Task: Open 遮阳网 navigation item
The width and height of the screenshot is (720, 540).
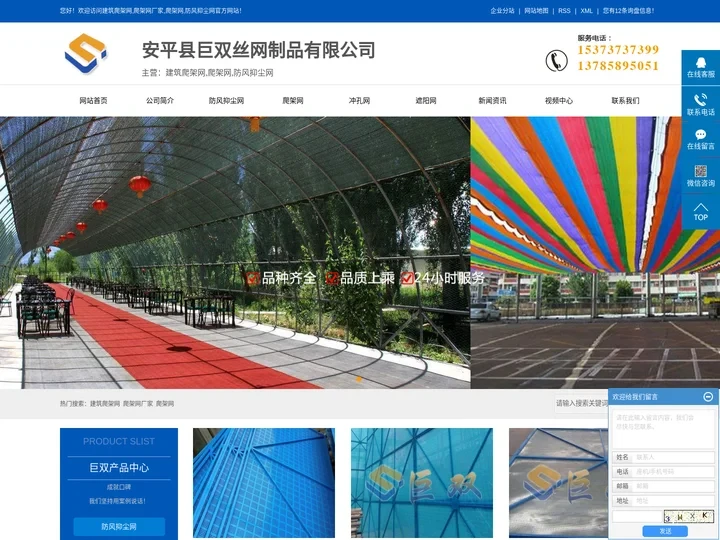Action: pyautogui.click(x=426, y=101)
